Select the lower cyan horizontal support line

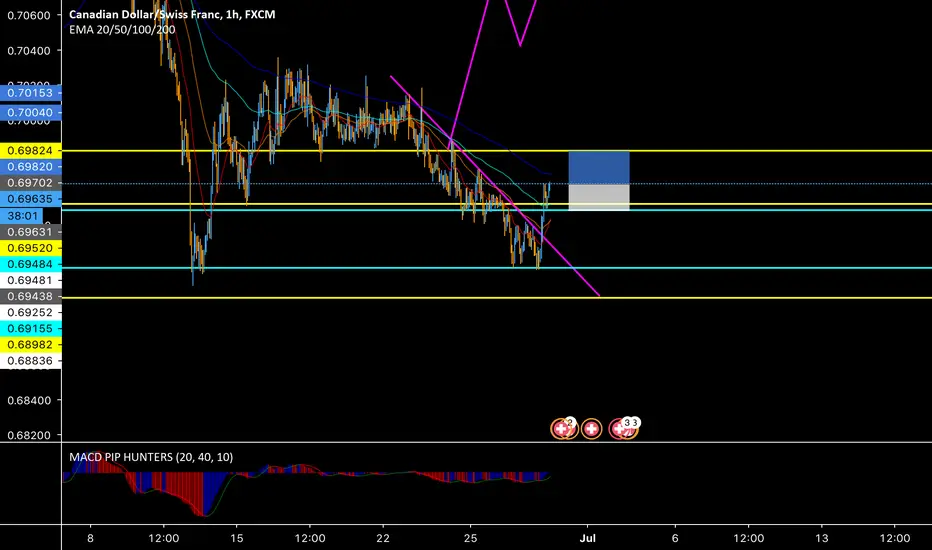coord(496,268)
